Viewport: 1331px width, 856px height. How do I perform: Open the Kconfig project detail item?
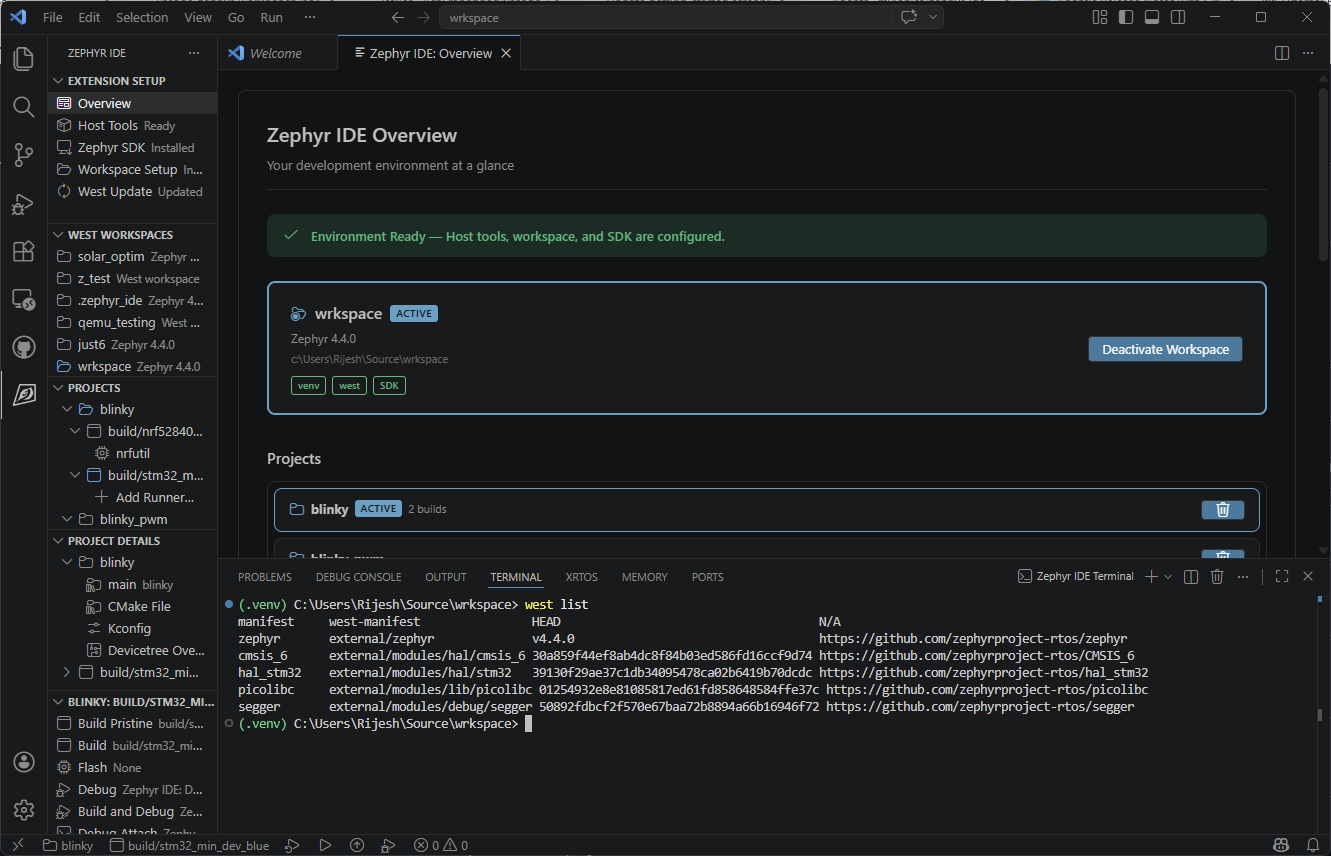[132, 628]
